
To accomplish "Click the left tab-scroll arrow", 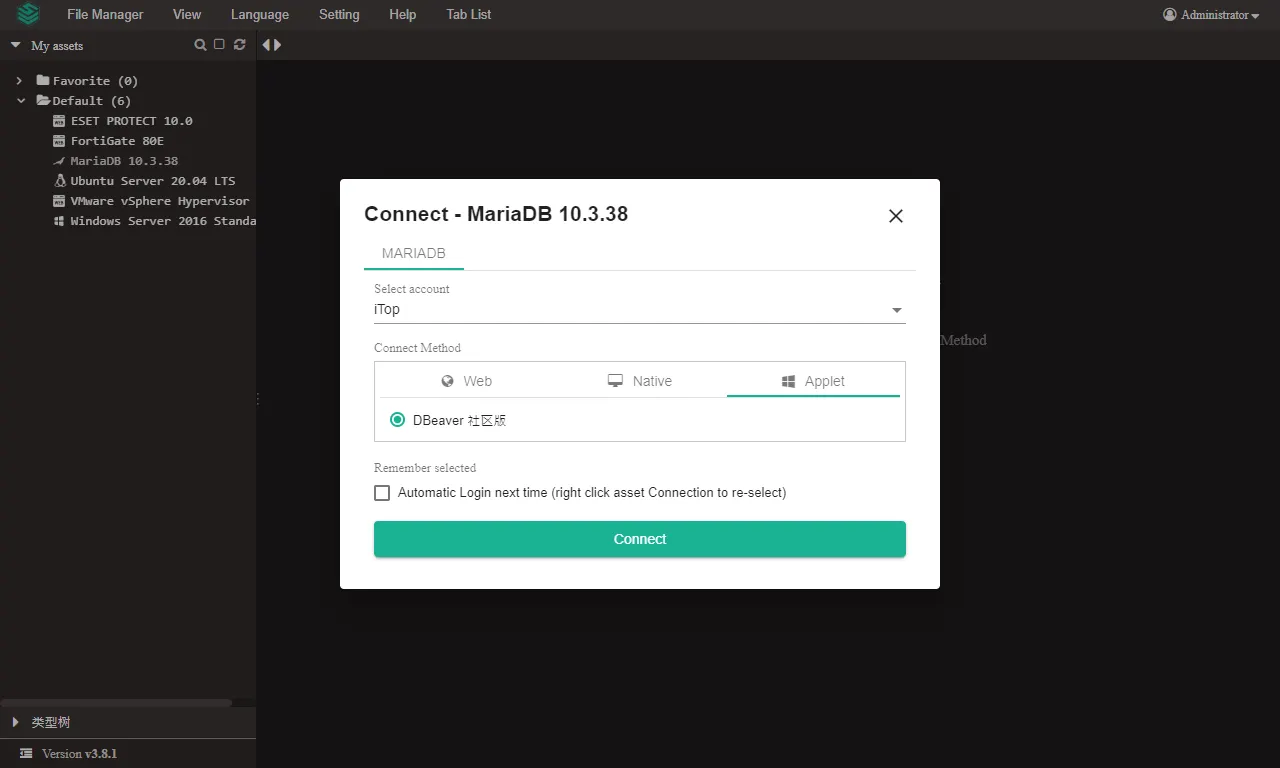I will point(266,45).
